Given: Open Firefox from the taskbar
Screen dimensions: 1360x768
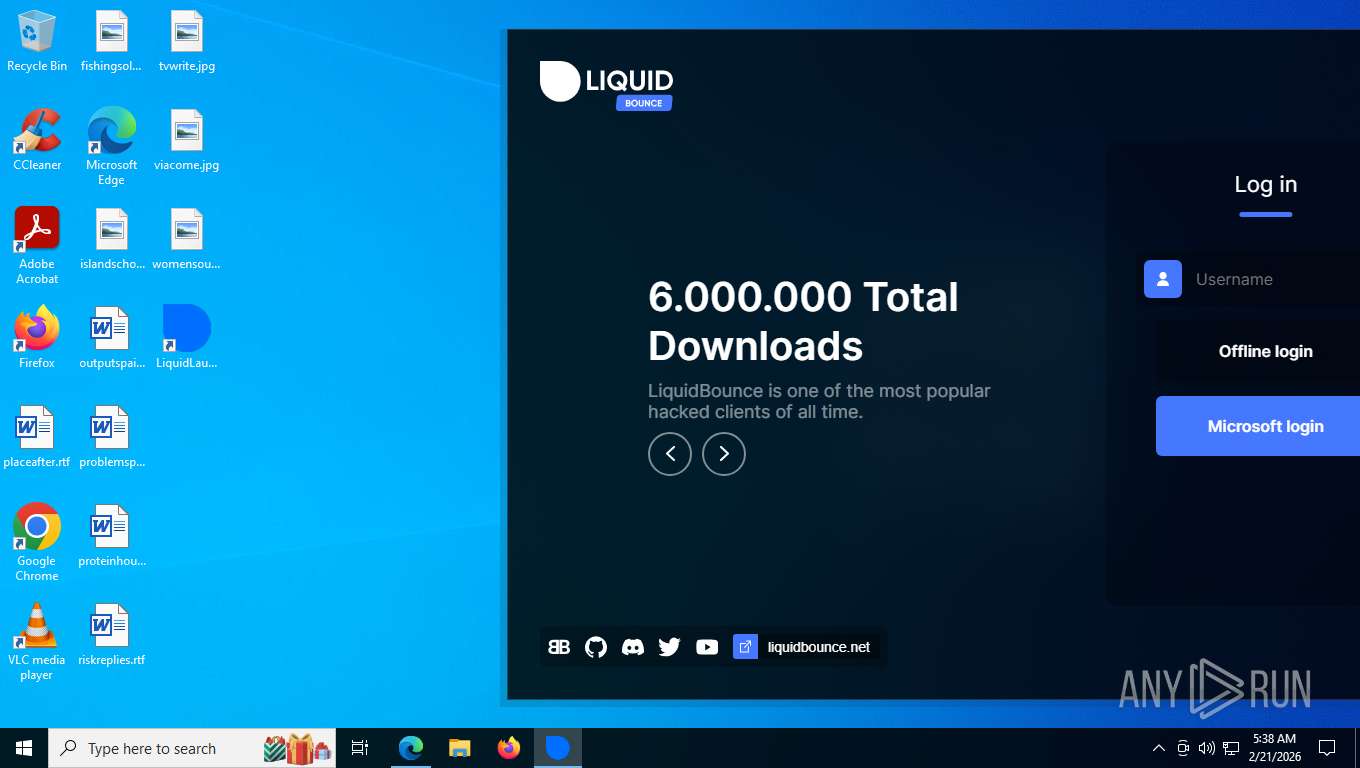Looking at the screenshot, I should (509, 748).
